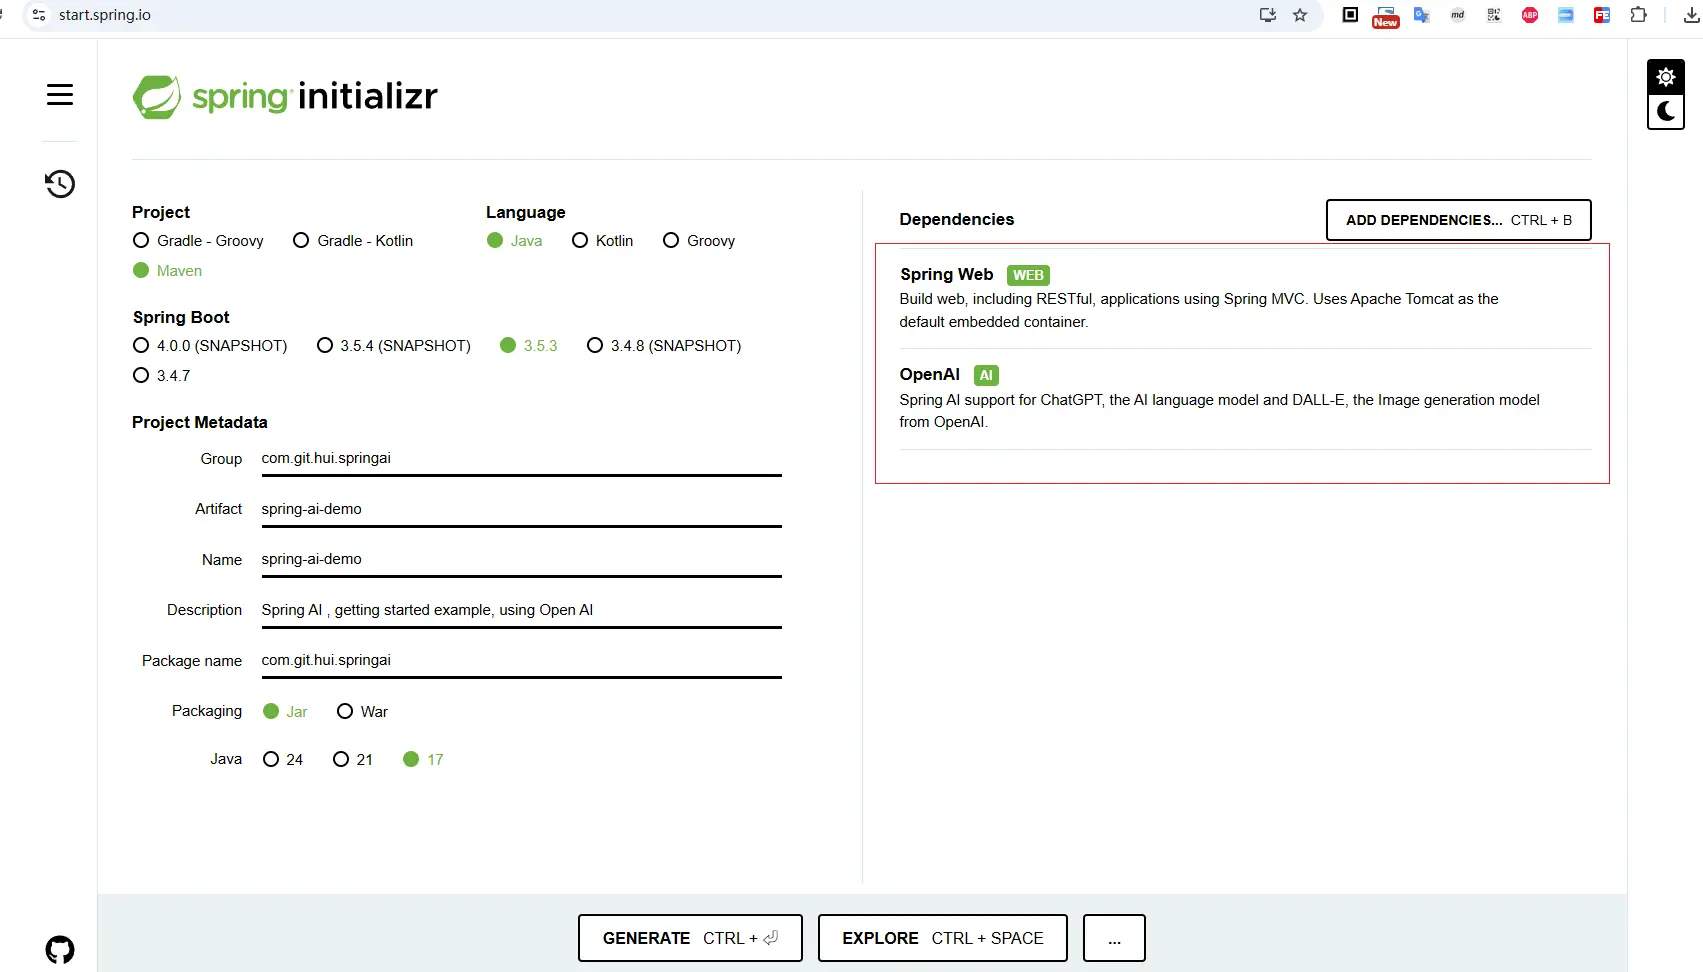The width and height of the screenshot is (1703, 972).
Task: Click the Spring Initializr logo
Action: [286, 97]
